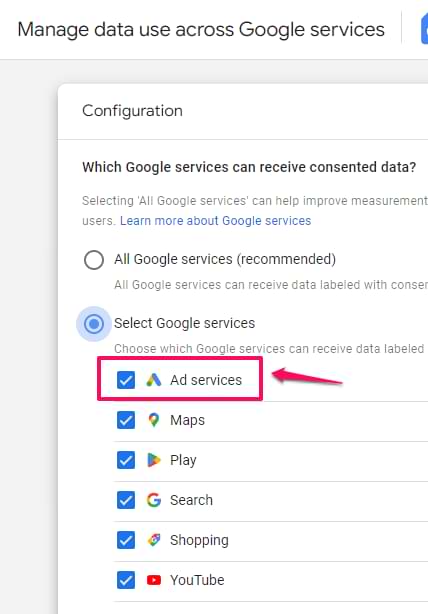Click the Google Maps pin icon
The width and height of the screenshot is (428, 614).
point(154,420)
